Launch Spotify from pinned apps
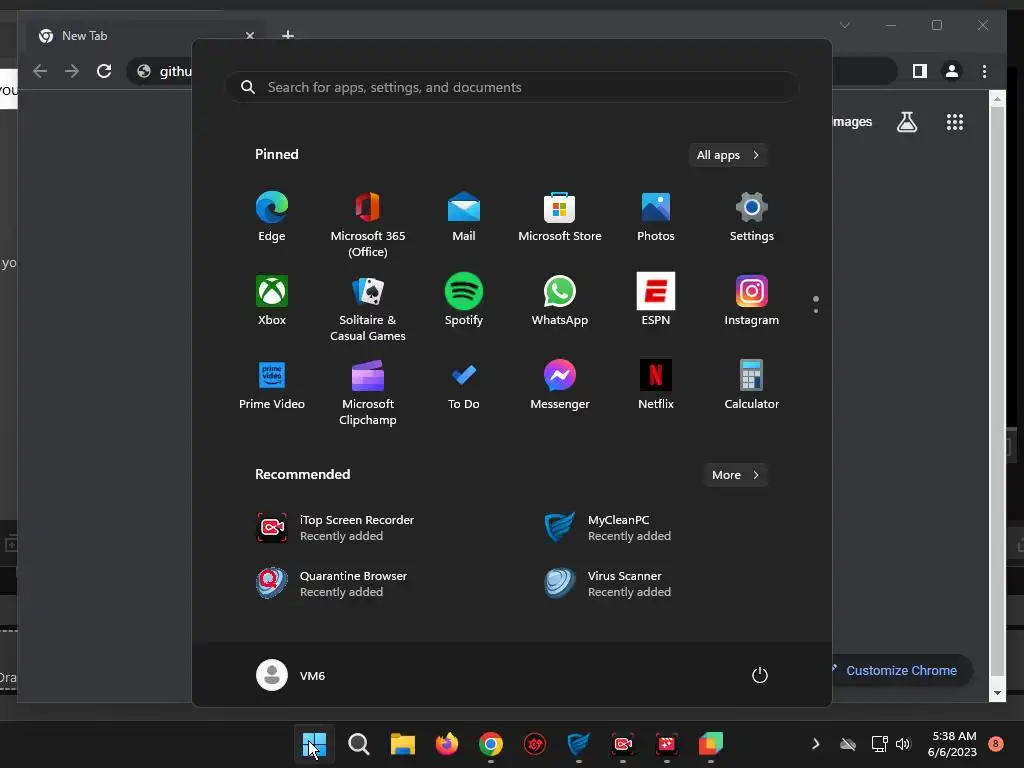 click(x=464, y=301)
